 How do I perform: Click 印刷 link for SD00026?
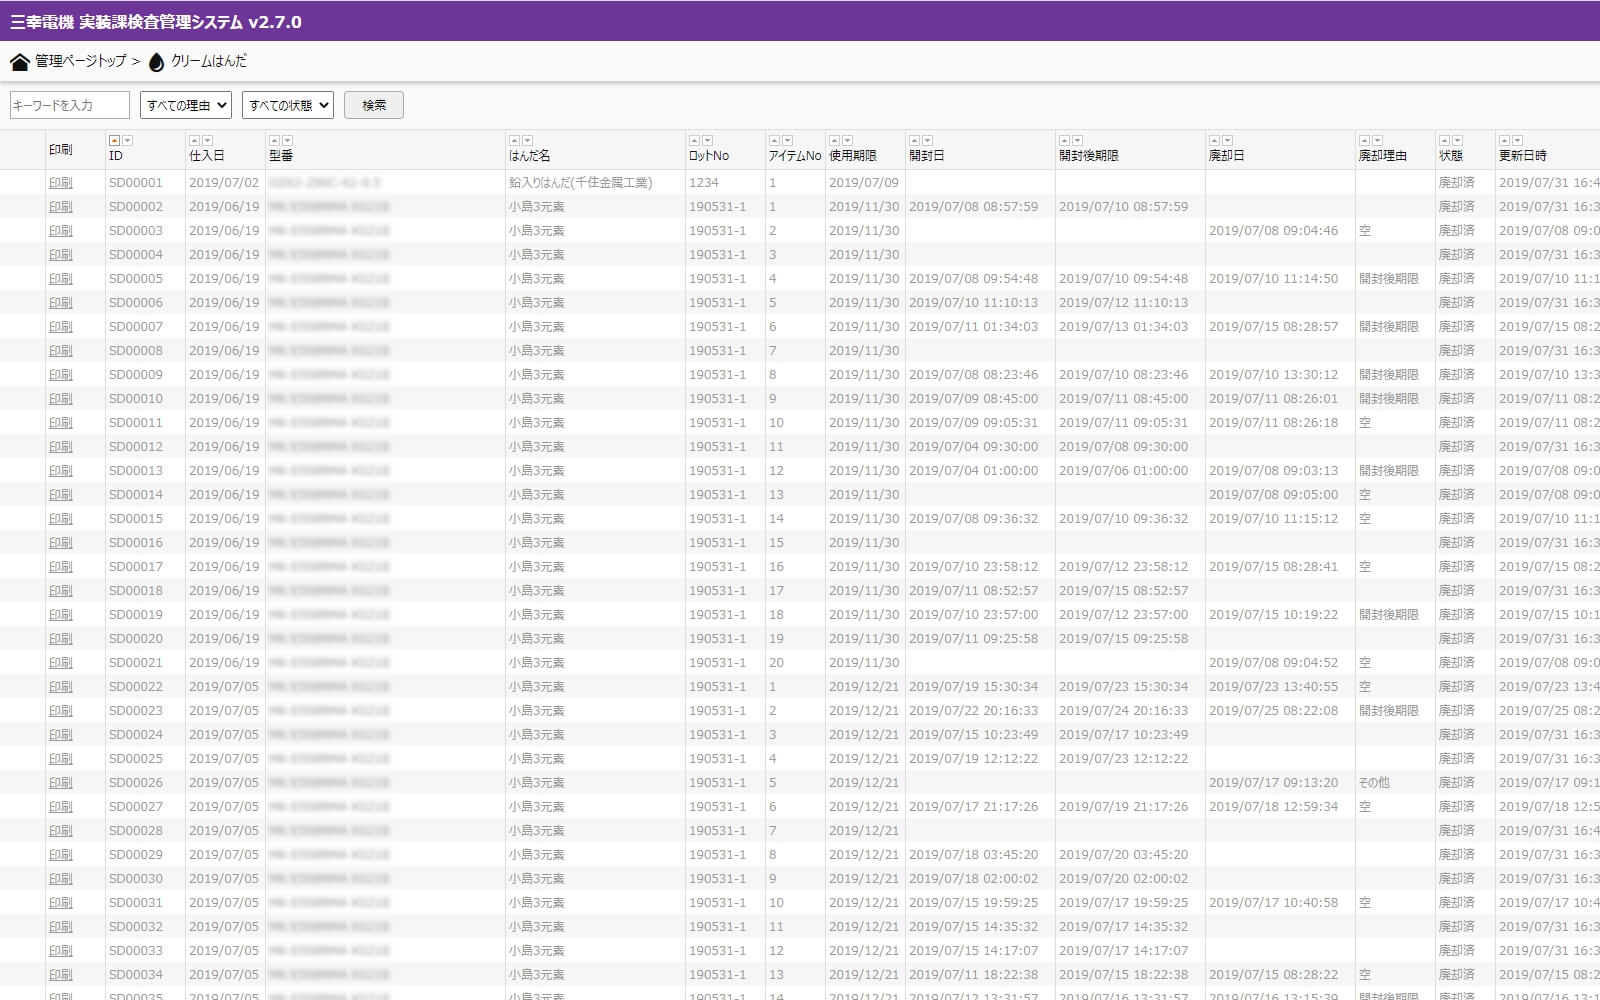61,783
